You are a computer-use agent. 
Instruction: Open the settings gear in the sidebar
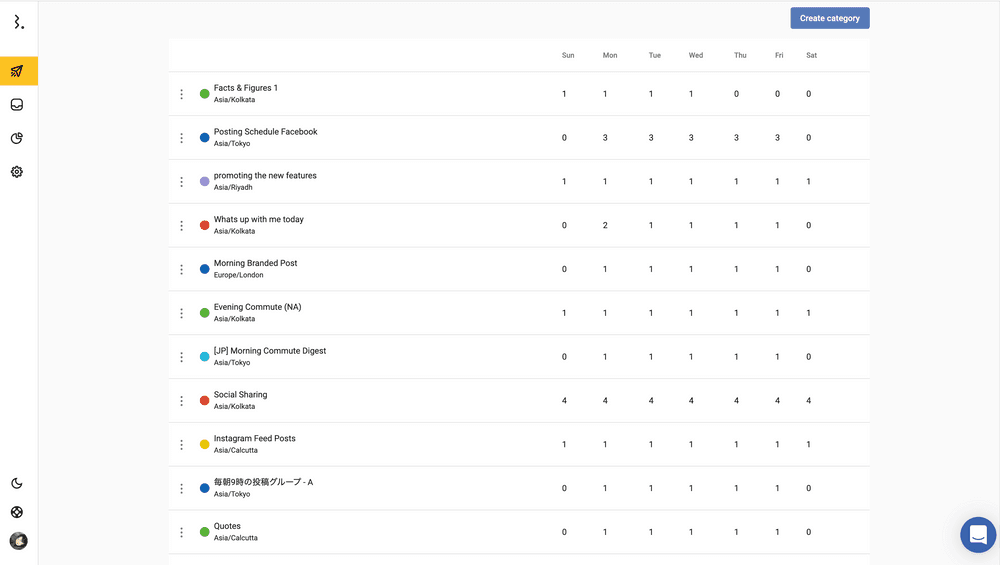pos(18,172)
